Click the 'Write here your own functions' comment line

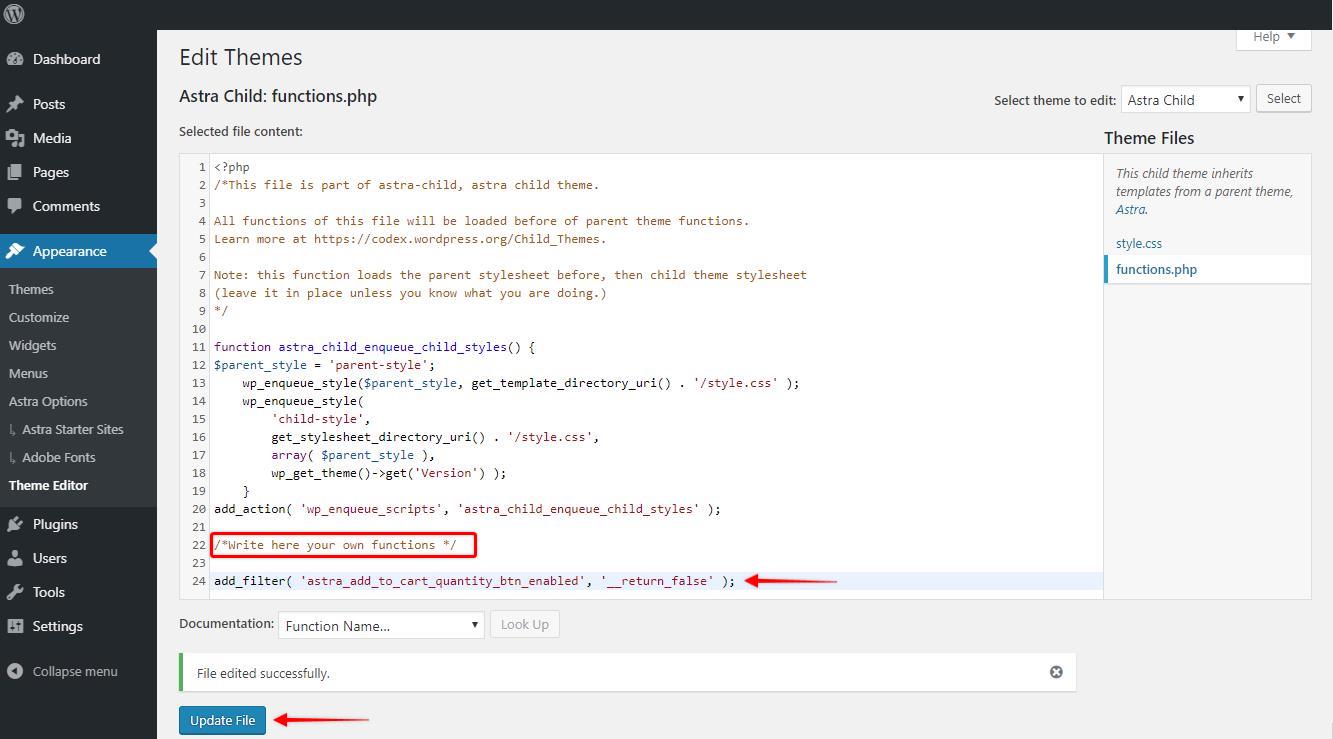(x=335, y=545)
